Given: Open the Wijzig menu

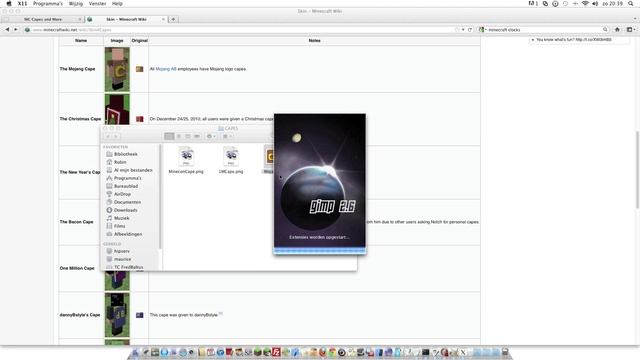Looking at the screenshot, I should click(76, 3).
